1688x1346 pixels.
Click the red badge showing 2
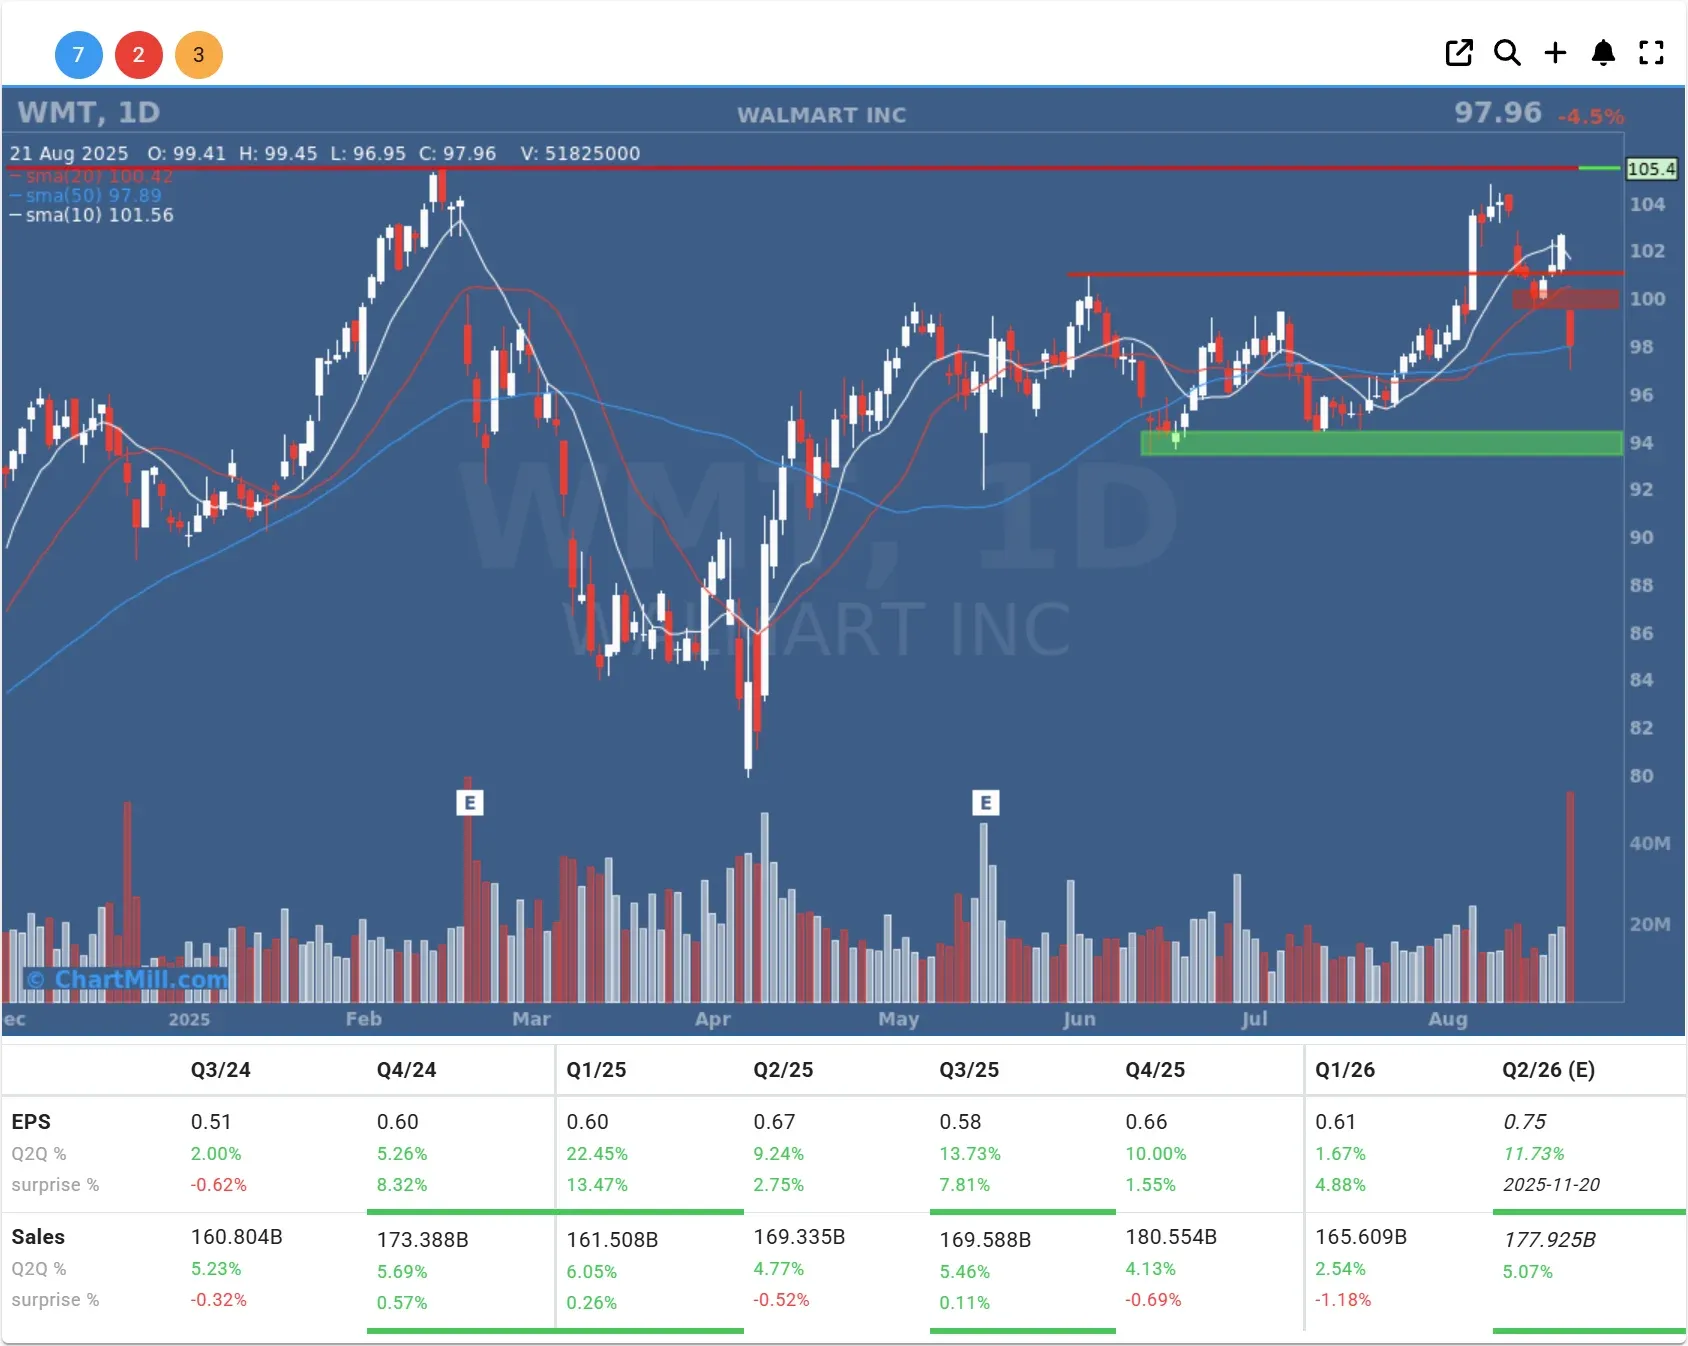point(138,55)
